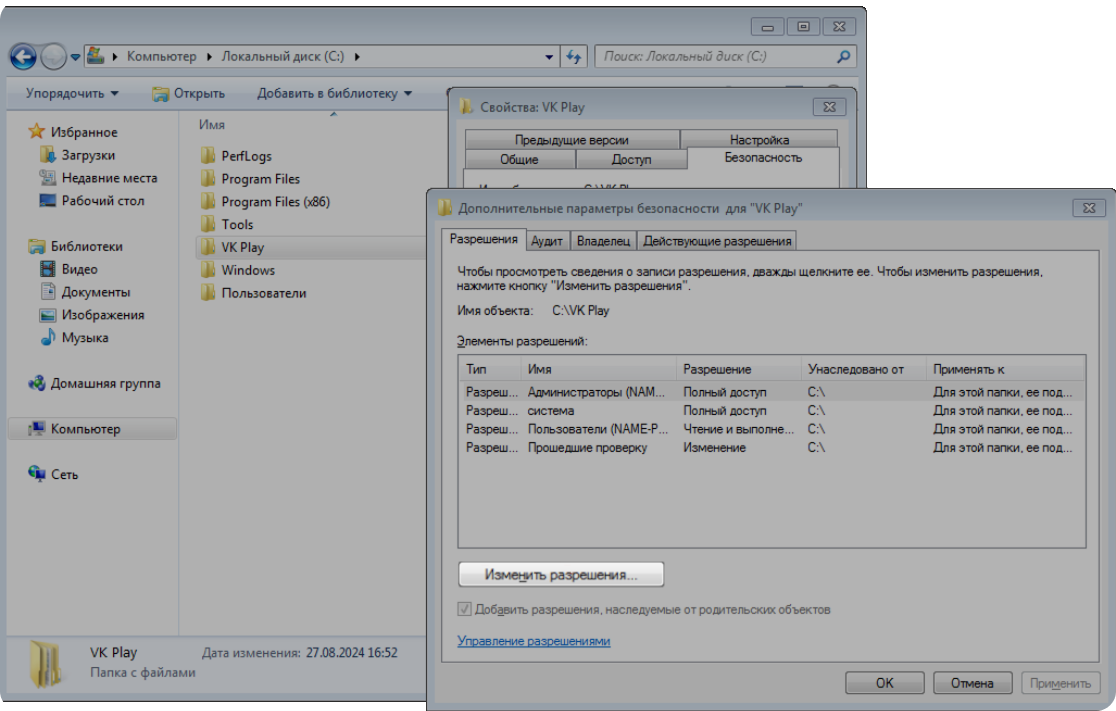This screenshot has width=1116, height=711.
Task: Open the Загрузки folder in favorites
Action: (x=47, y=155)
